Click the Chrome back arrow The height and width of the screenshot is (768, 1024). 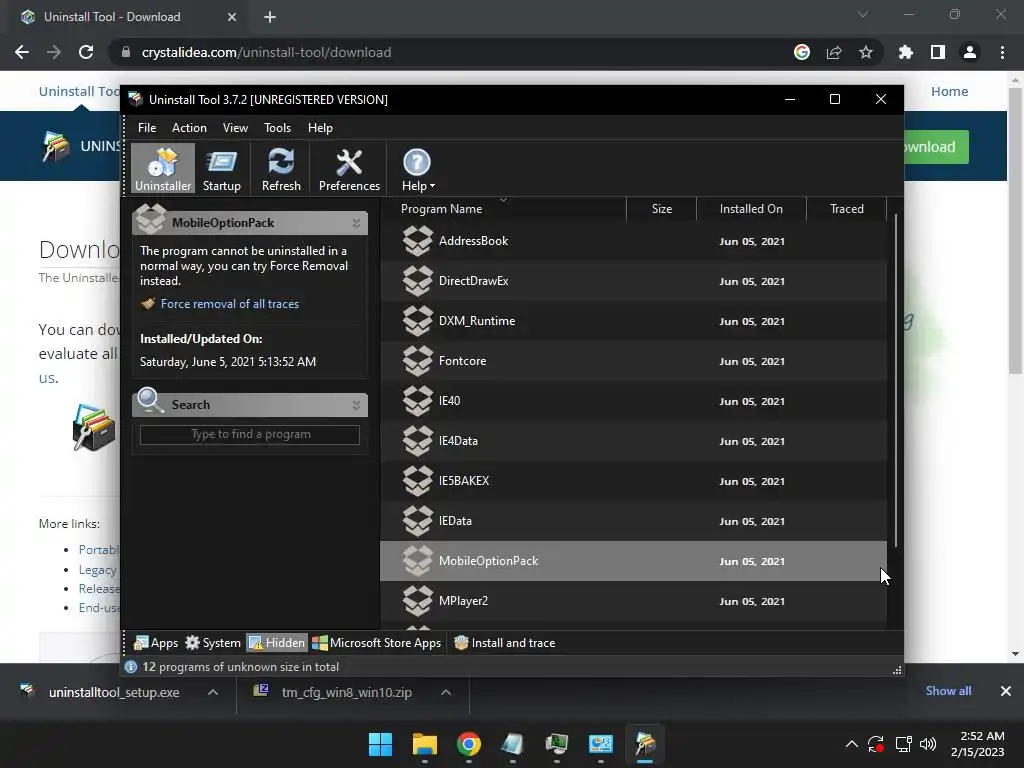click(22, 52)
